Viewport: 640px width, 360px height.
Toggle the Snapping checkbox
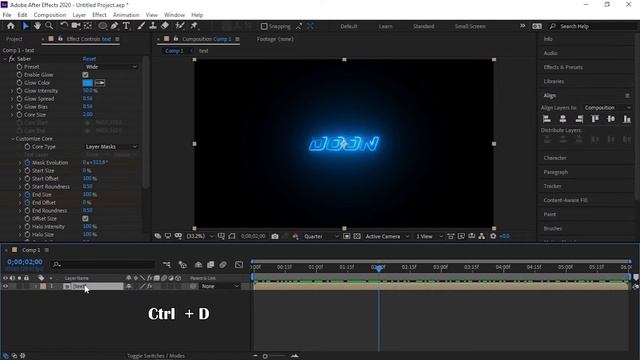[264, 26]
